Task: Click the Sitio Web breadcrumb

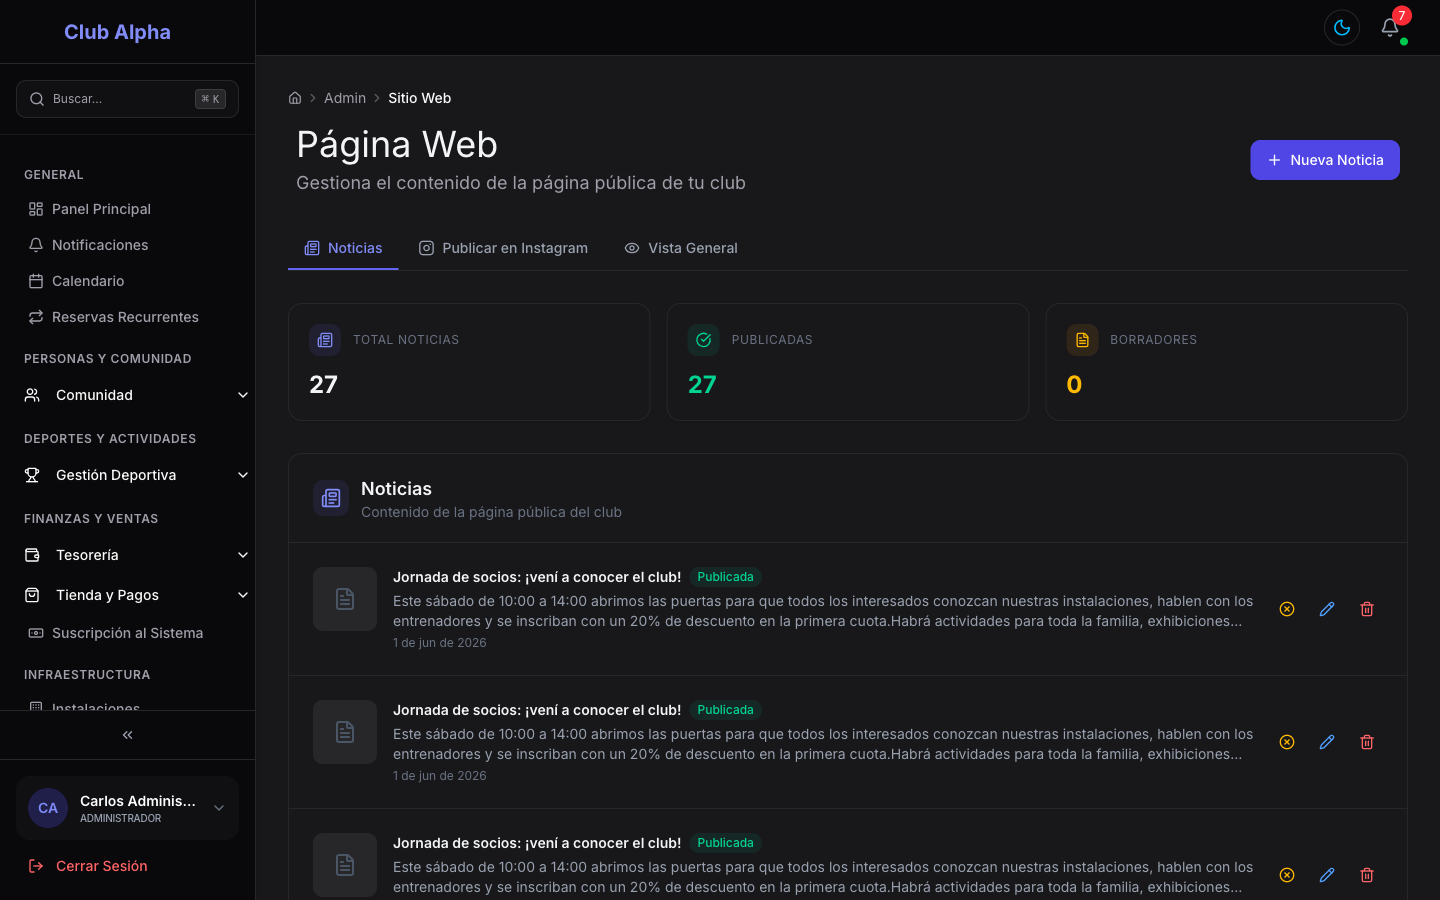Action: pos(420,98)
